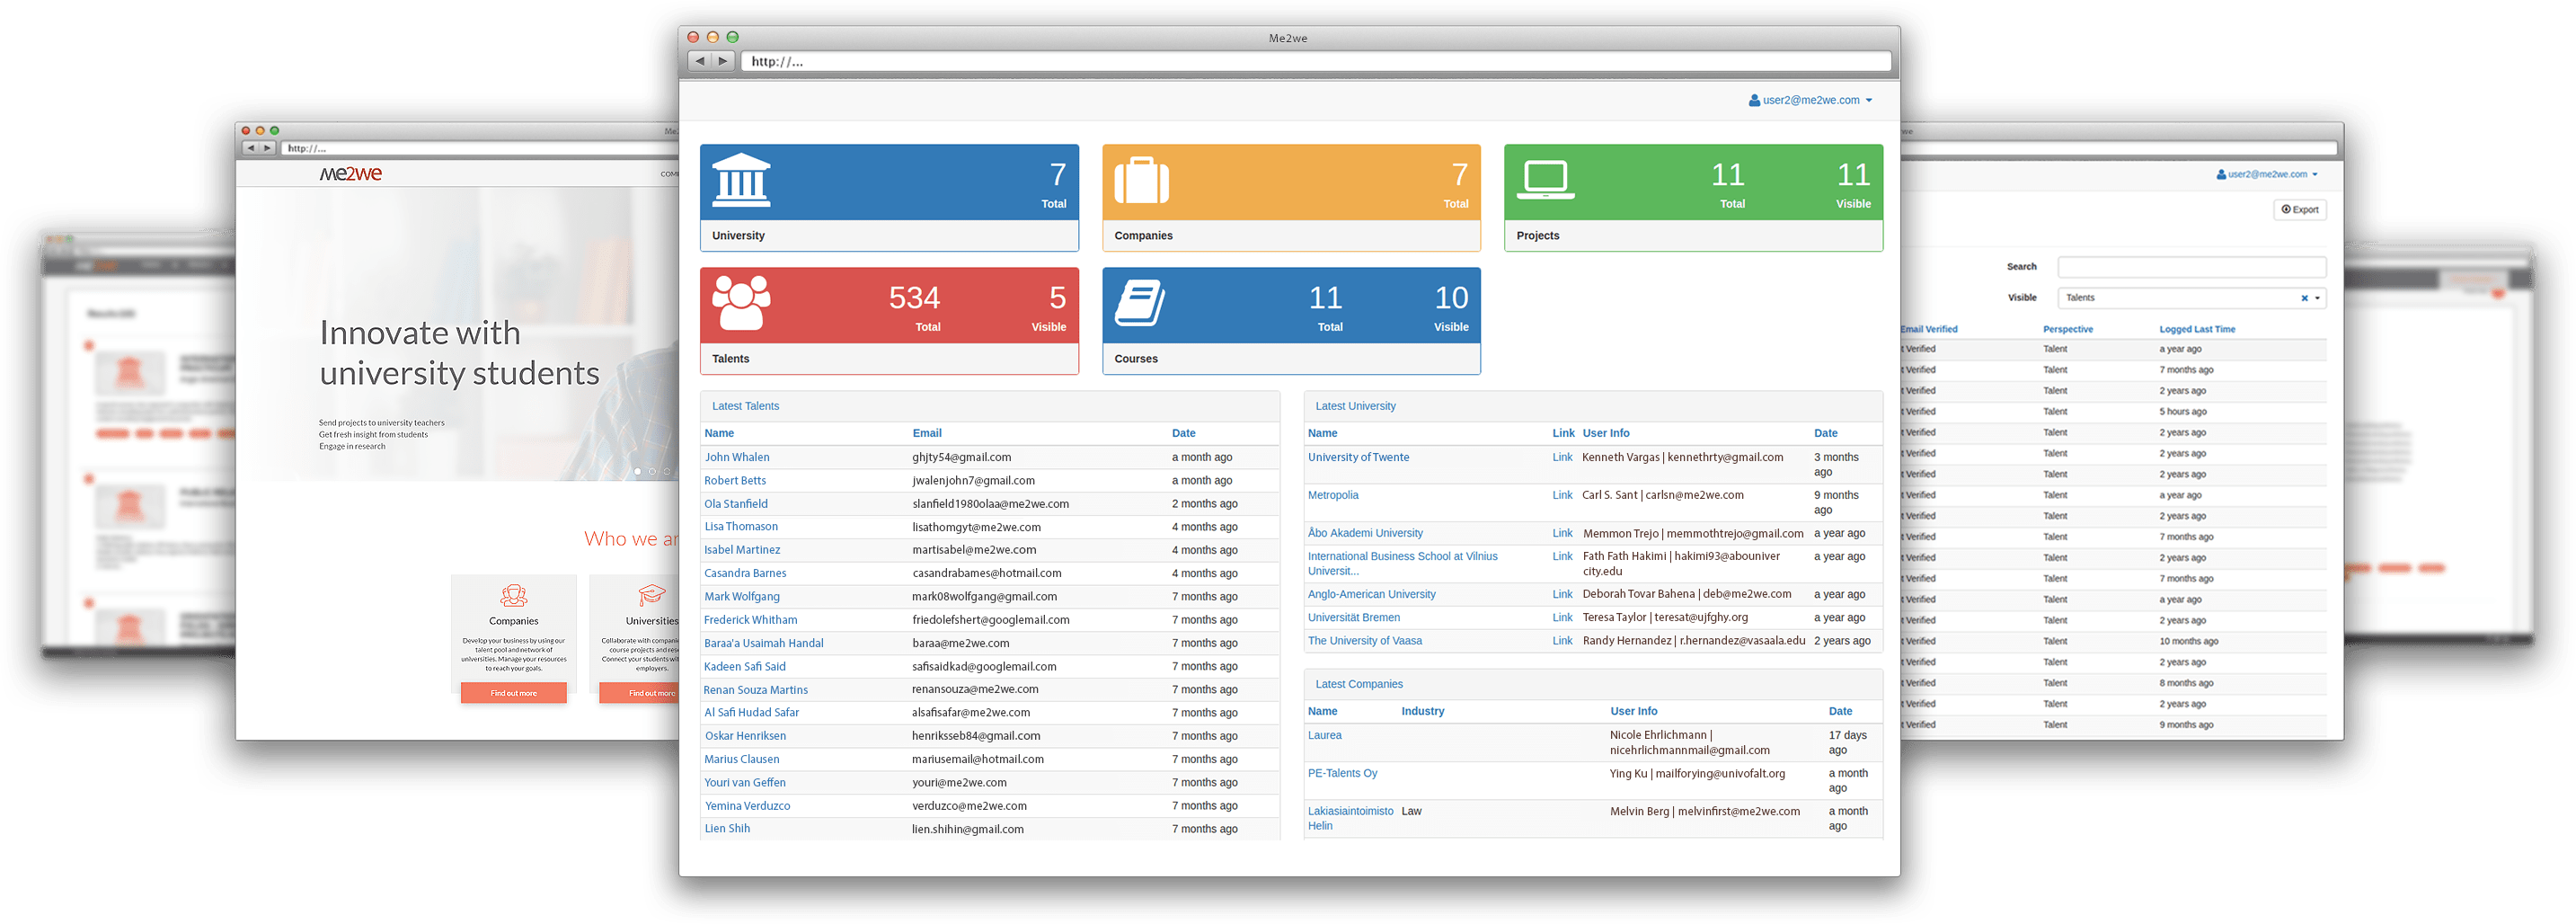Click Companies icon in left landing page
Screen dimensions: 2576x924
pos(513,596)
